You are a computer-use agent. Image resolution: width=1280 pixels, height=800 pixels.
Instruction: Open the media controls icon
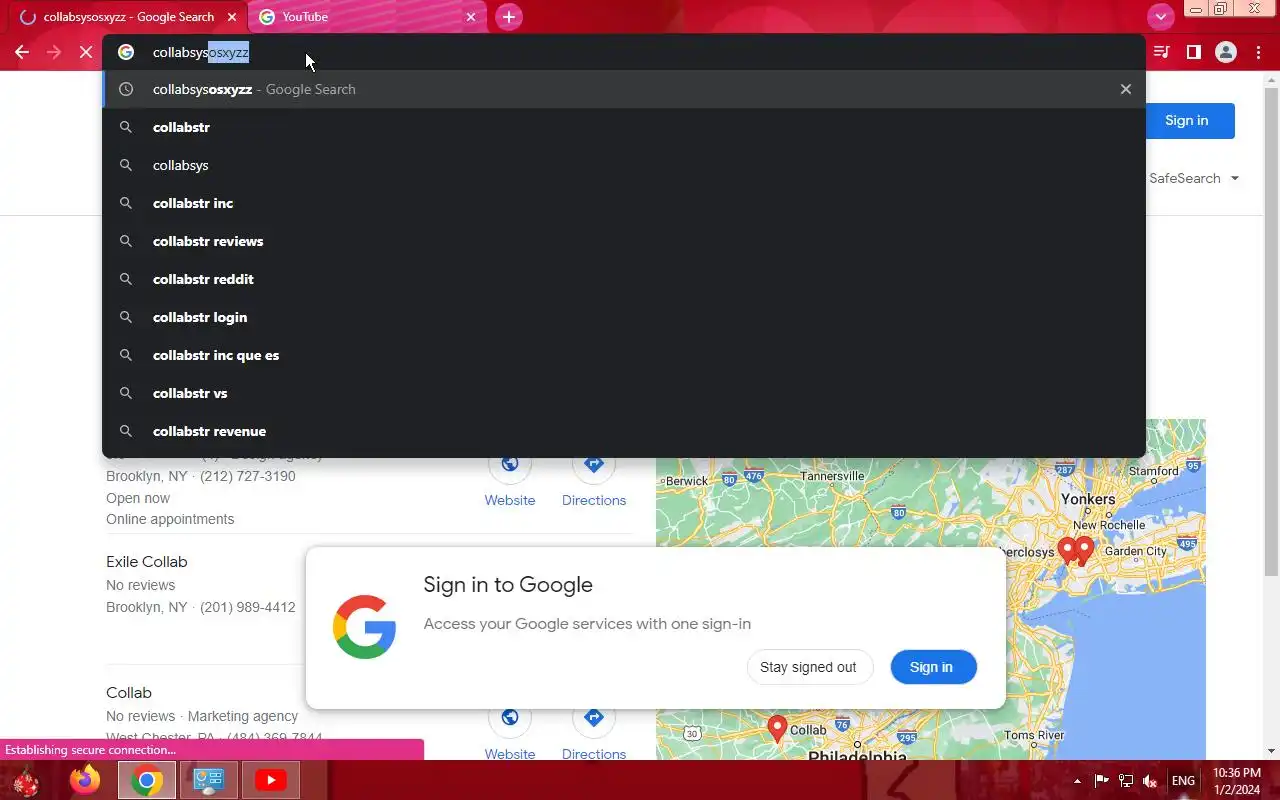1161,52
